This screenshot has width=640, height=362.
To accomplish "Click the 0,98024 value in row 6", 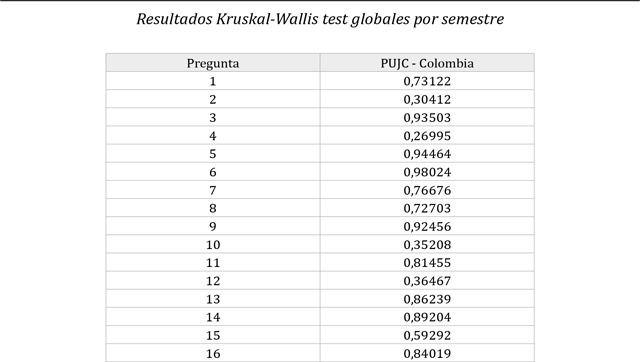I will [427, 172].
